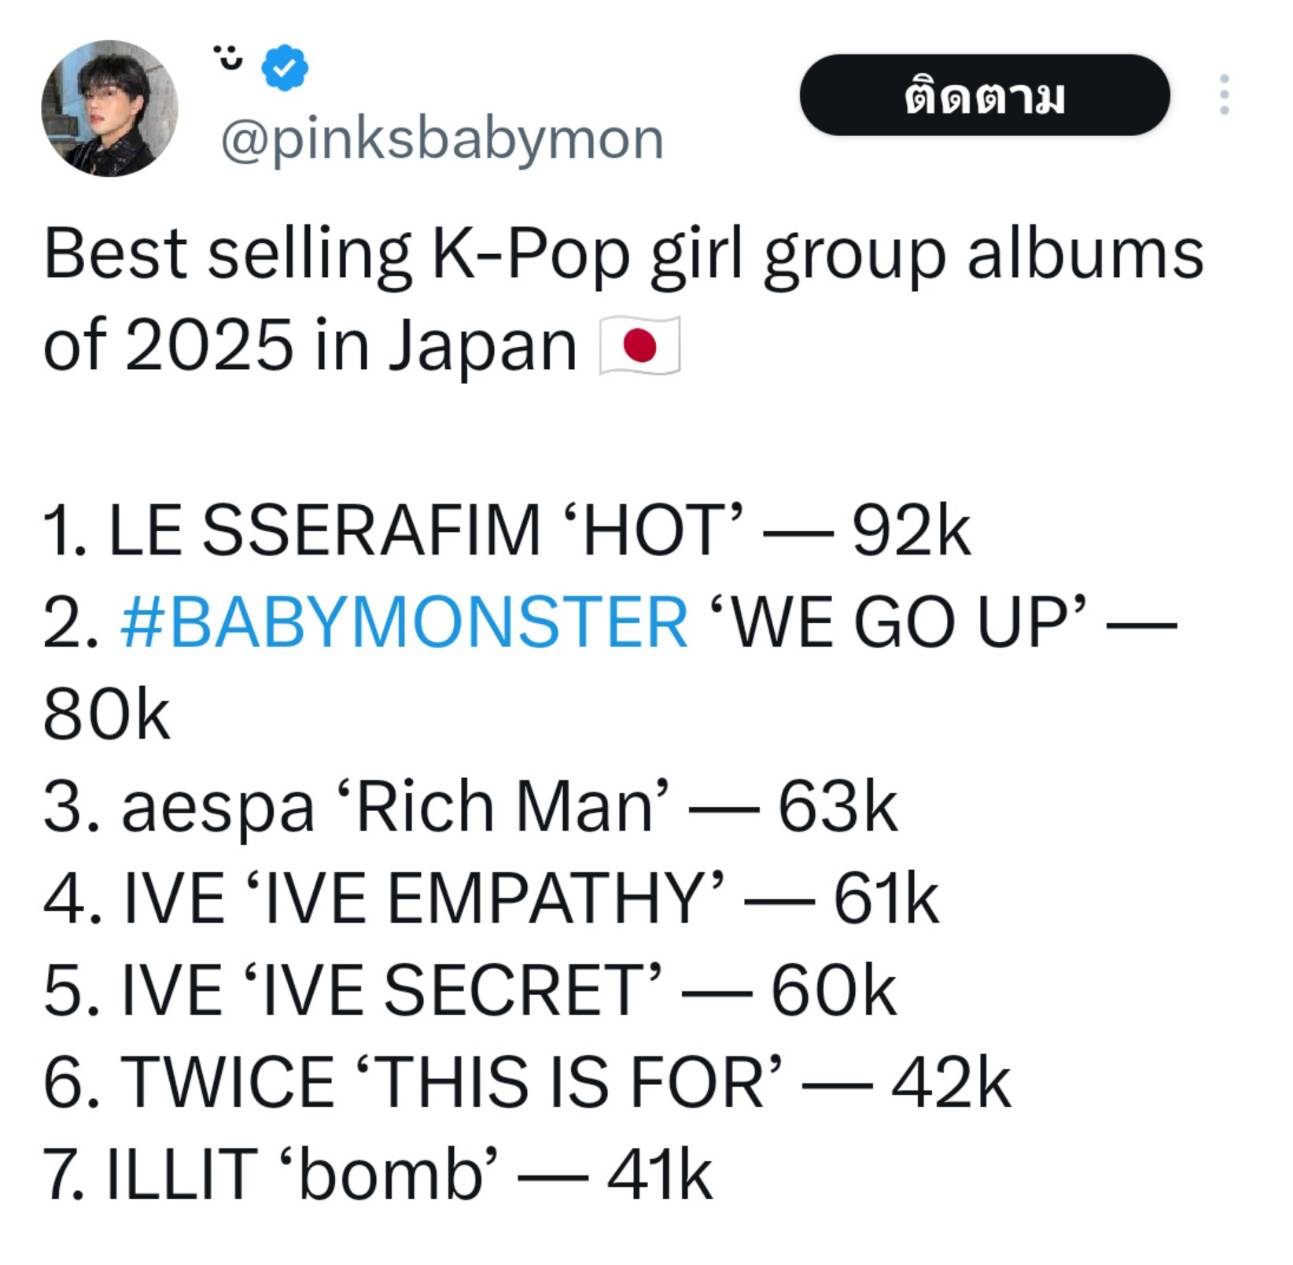Click the 41k sales figure

coord(660,1175)
